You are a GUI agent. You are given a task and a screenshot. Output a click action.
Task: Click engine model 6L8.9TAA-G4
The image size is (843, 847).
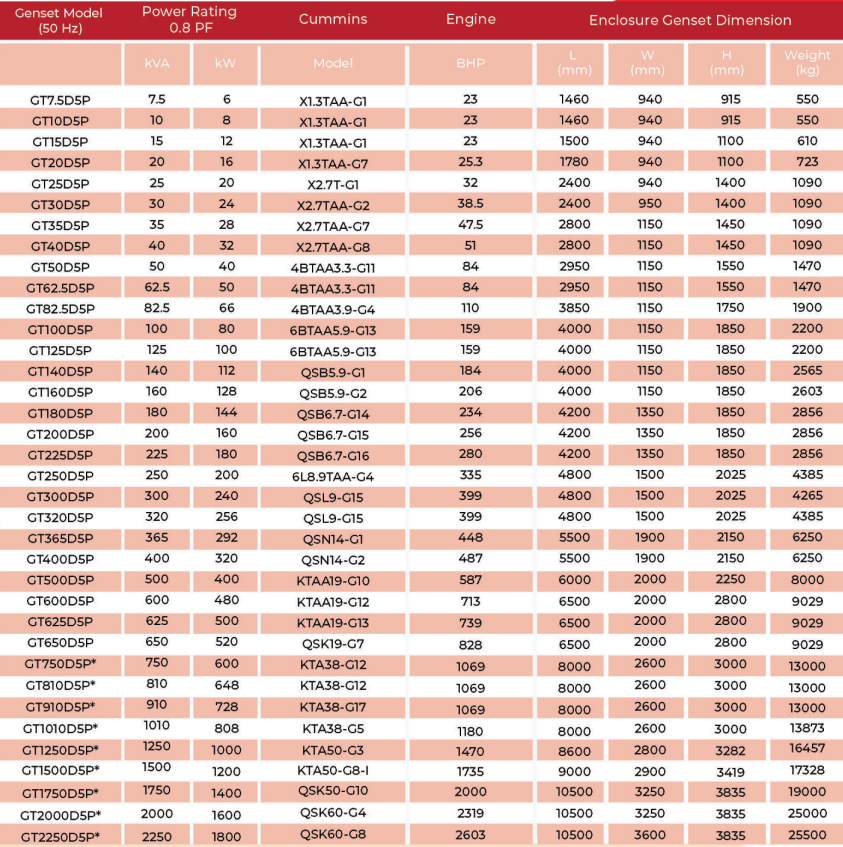click(333, 477)
